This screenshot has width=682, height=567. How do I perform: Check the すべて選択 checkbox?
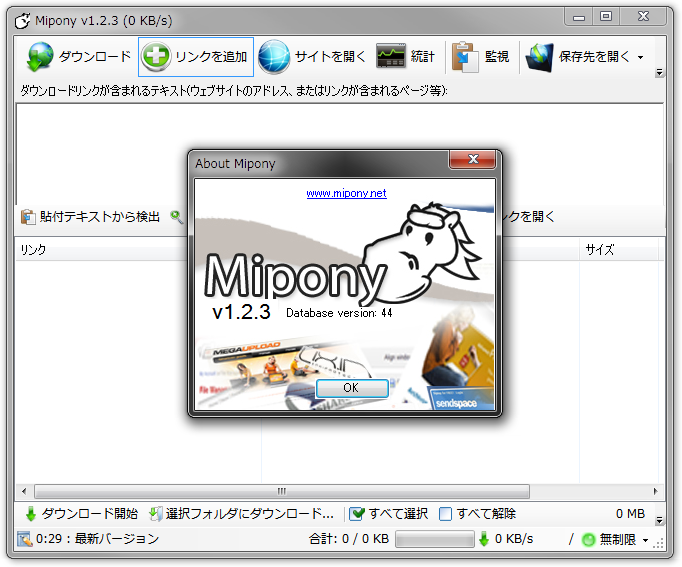[x=358, y=514]
